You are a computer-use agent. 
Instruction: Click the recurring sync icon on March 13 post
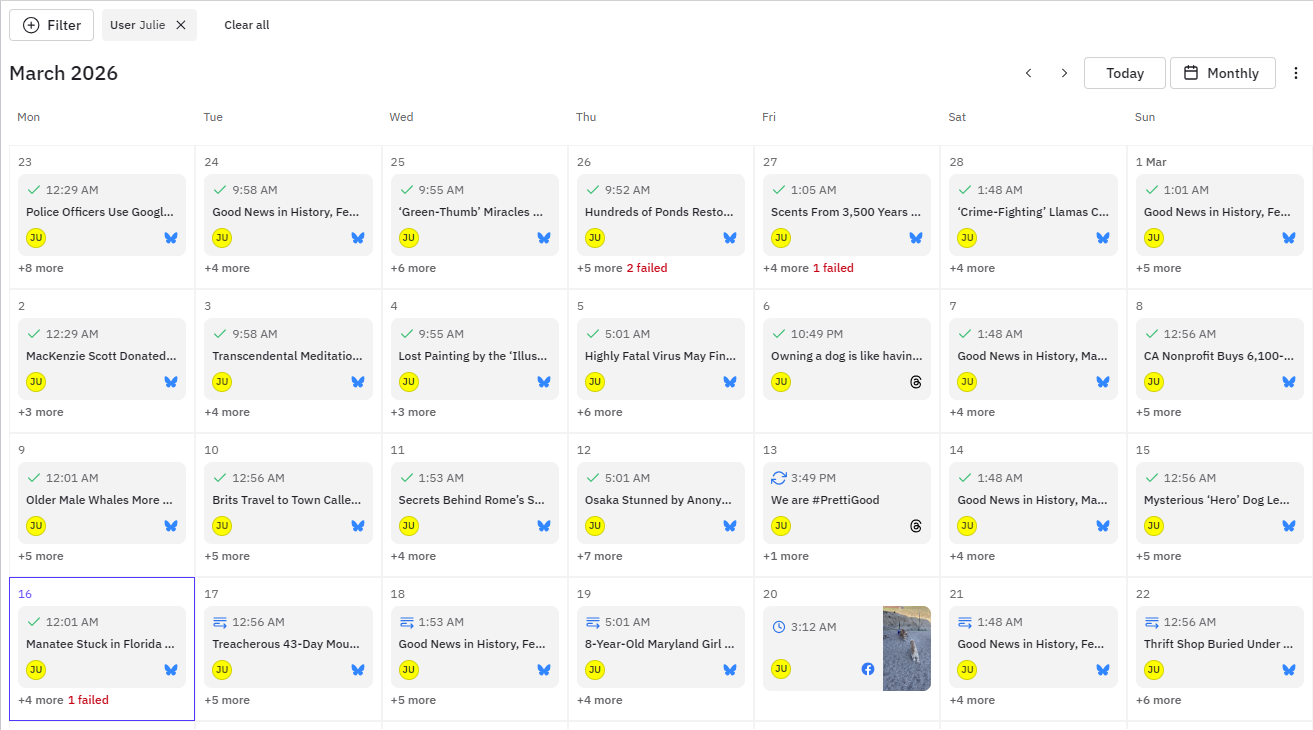point(779,478)
